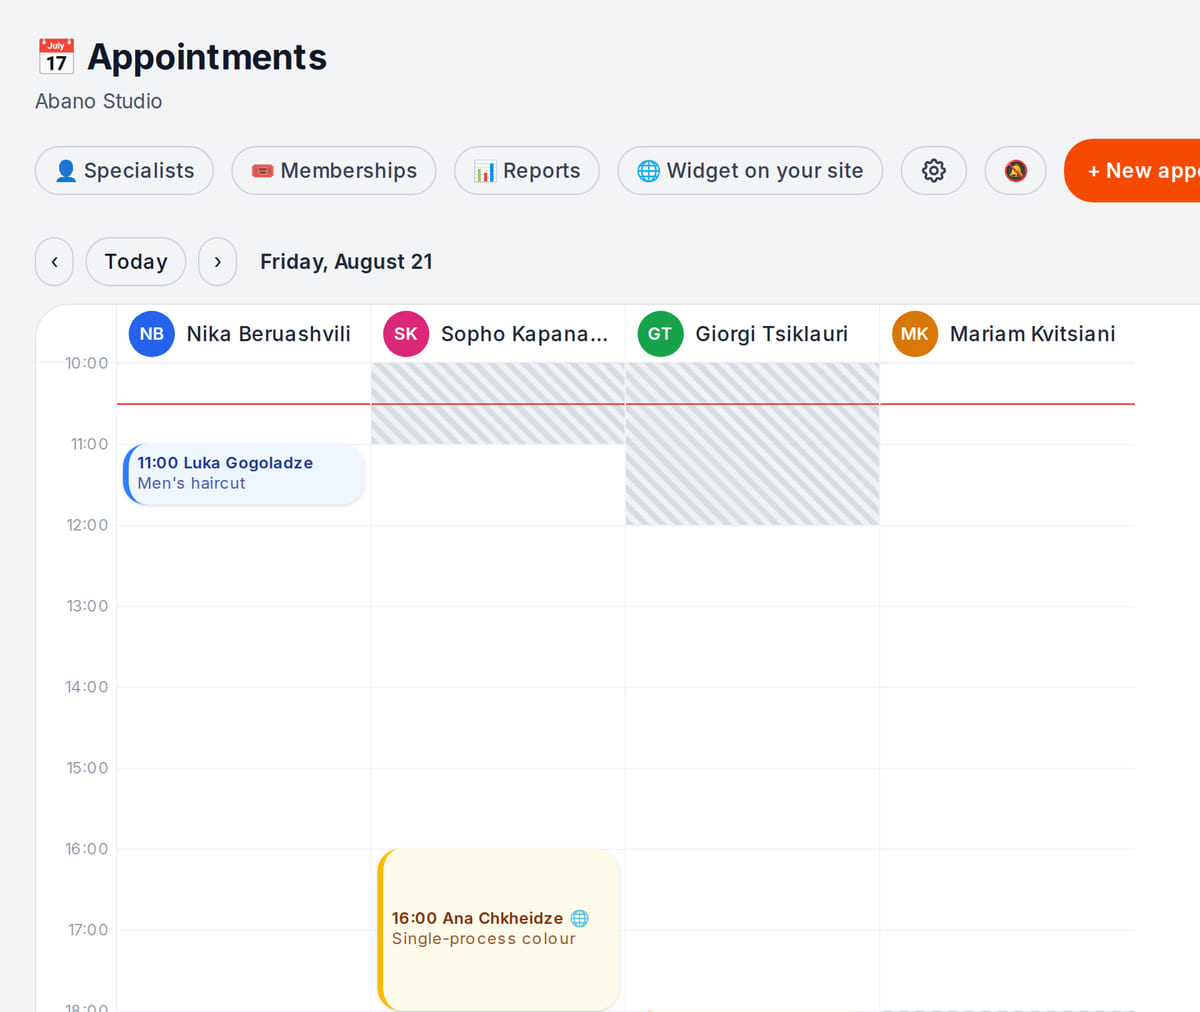Viewport: 1200px width, 1012px height.
Task: Click the SK avatar for Sopho Kapana
Action: point(406,334)
